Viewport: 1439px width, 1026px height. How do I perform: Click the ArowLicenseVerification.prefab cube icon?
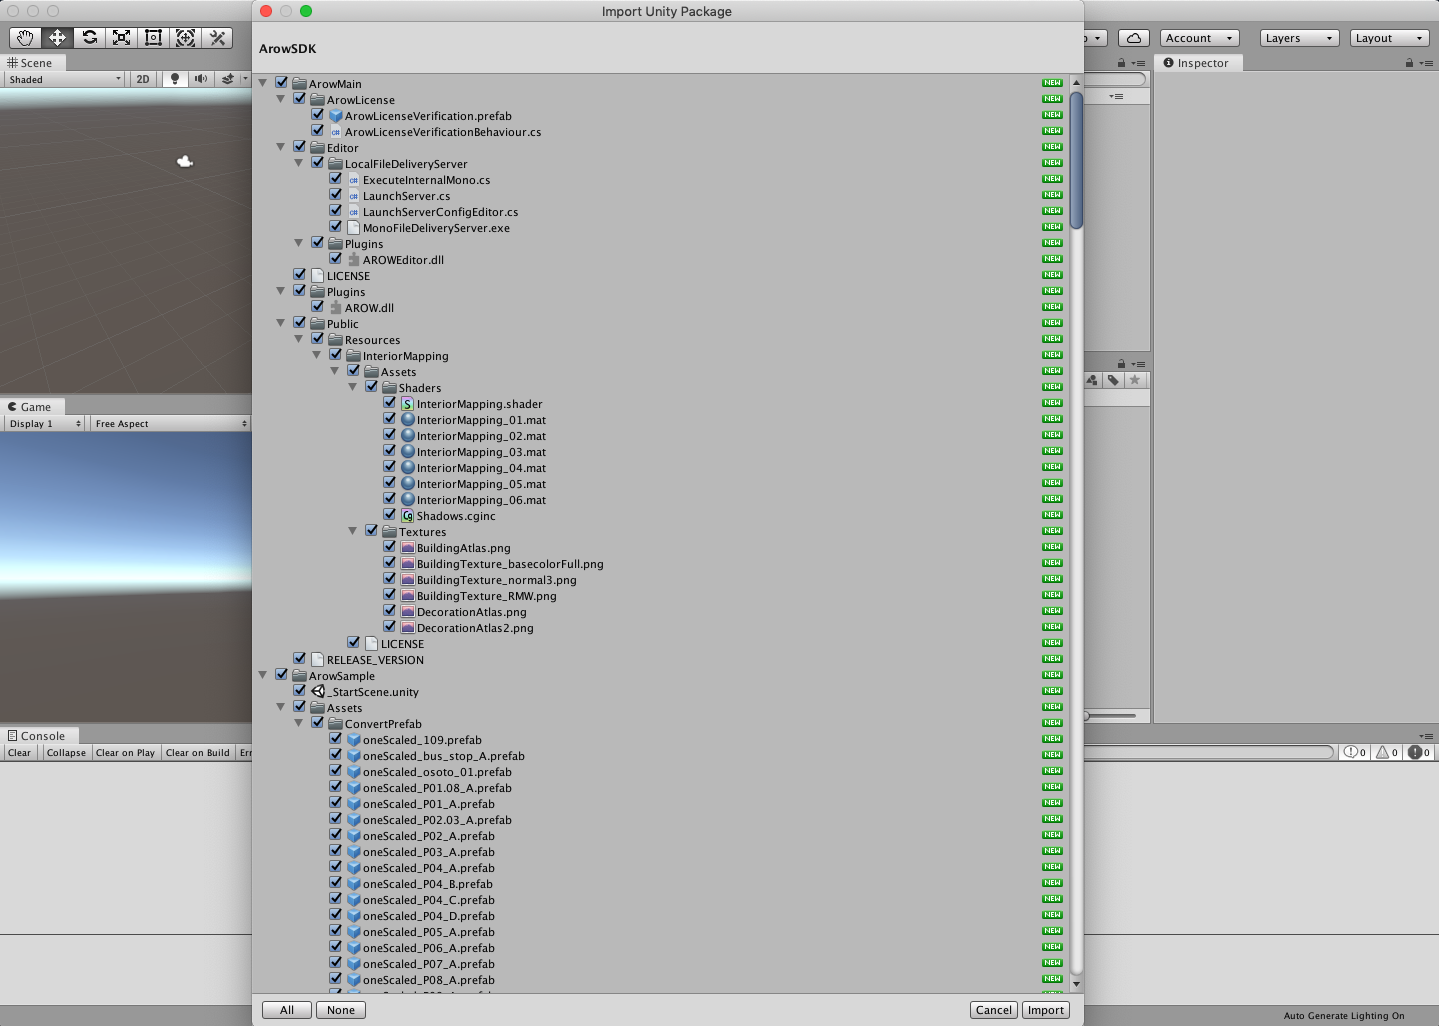click(336, 116)
